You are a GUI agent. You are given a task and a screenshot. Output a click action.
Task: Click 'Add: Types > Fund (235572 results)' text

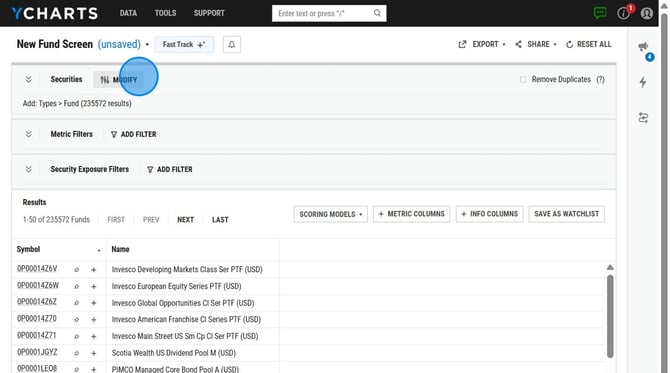coord(77,103)
